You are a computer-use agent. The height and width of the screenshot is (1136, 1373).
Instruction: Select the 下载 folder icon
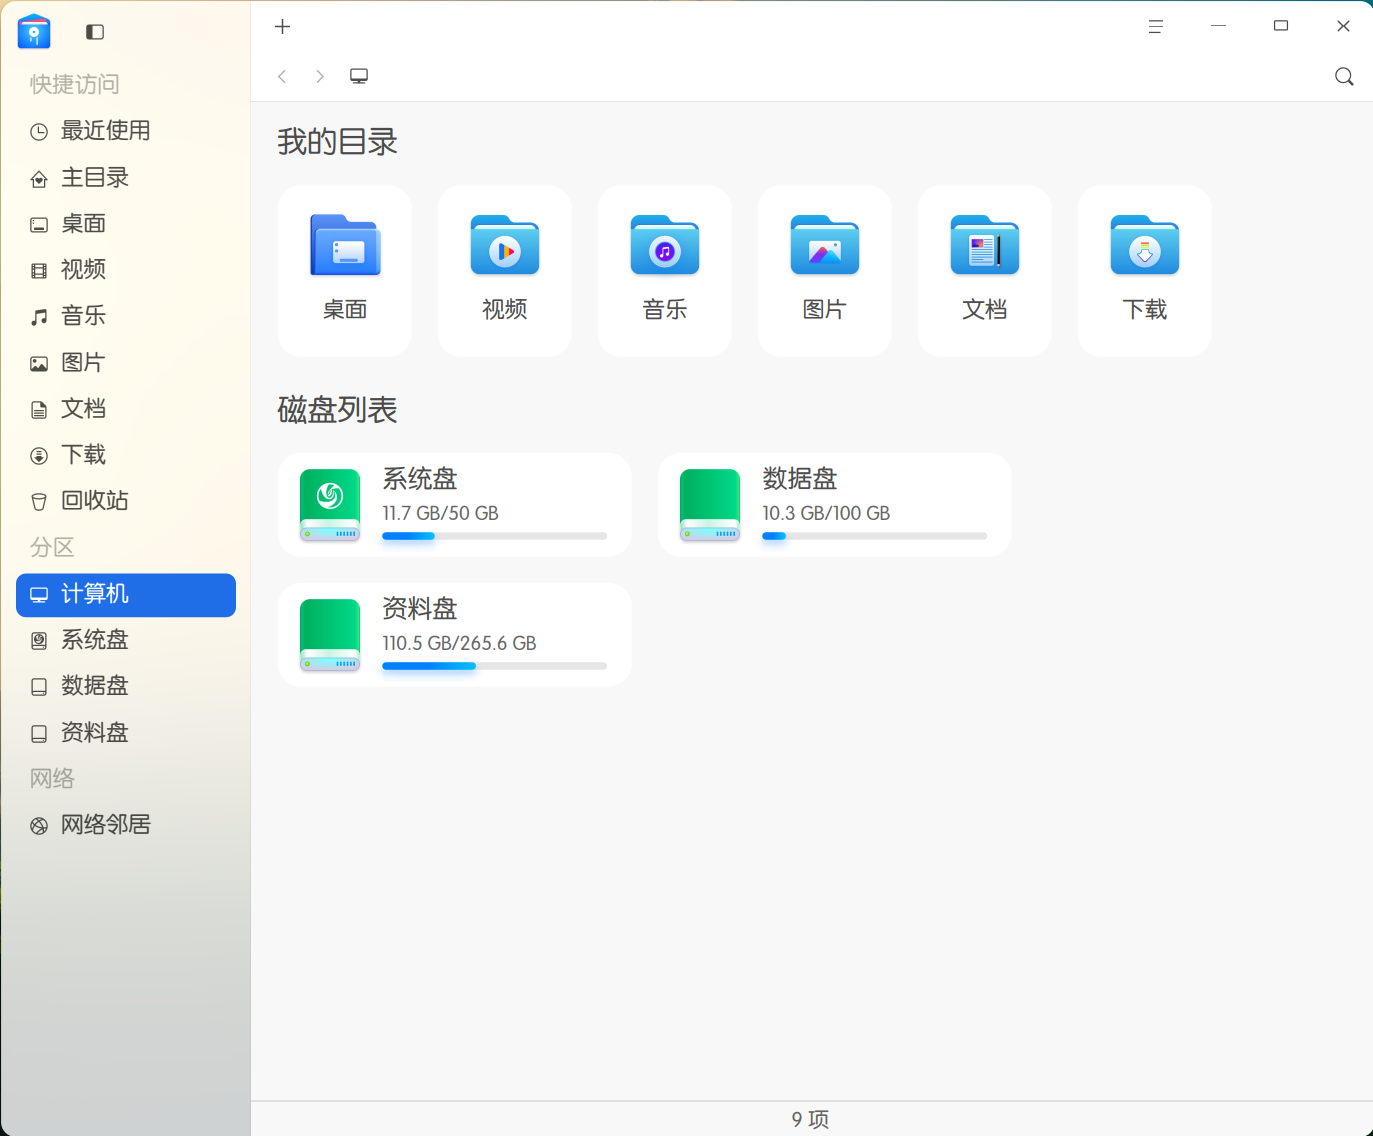pyautogui.click(x=1145, y=245)
